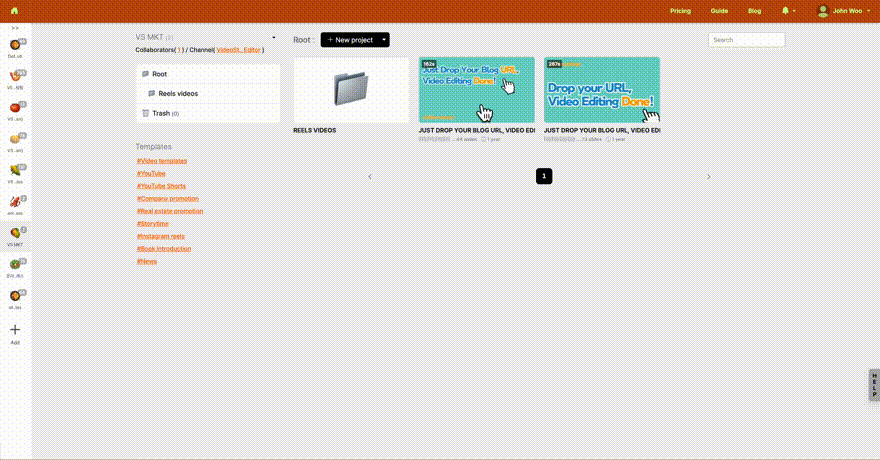Click the Search input field
The width and height of the screenshot is (880, 460).
pos(746,40)
